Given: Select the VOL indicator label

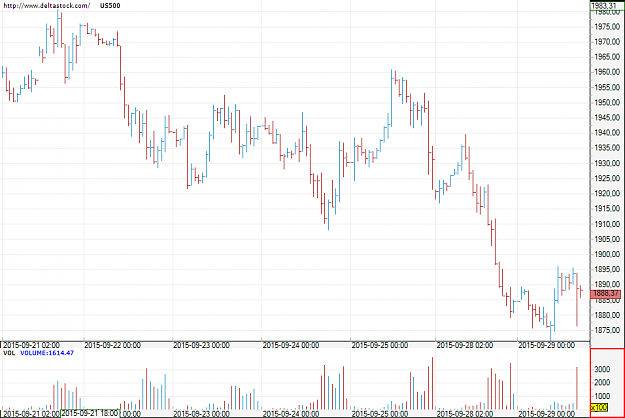Looking at the screenshot, I should [9, 353].
